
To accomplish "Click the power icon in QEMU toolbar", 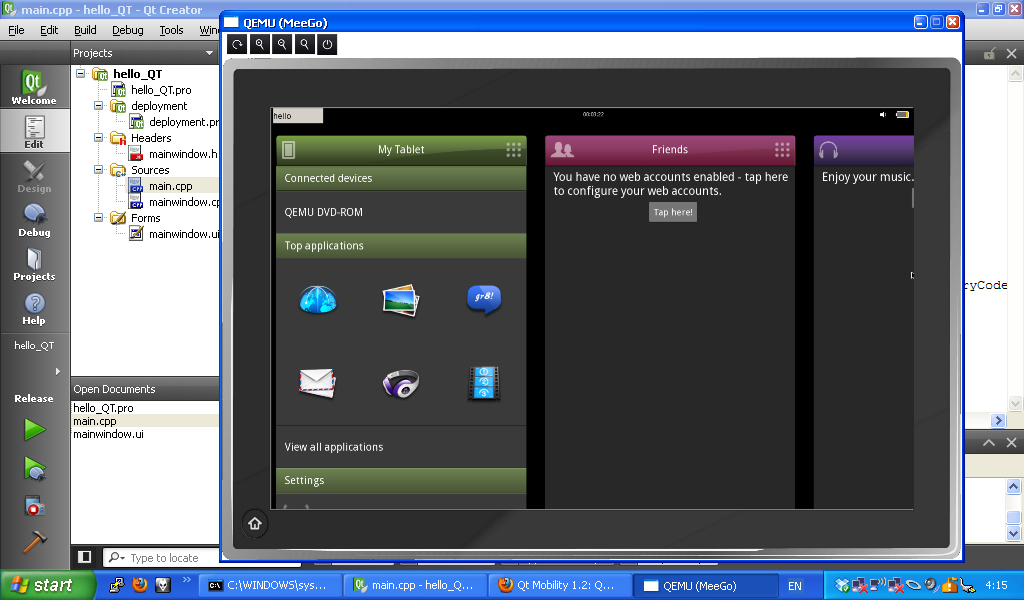I will (327, 44).
